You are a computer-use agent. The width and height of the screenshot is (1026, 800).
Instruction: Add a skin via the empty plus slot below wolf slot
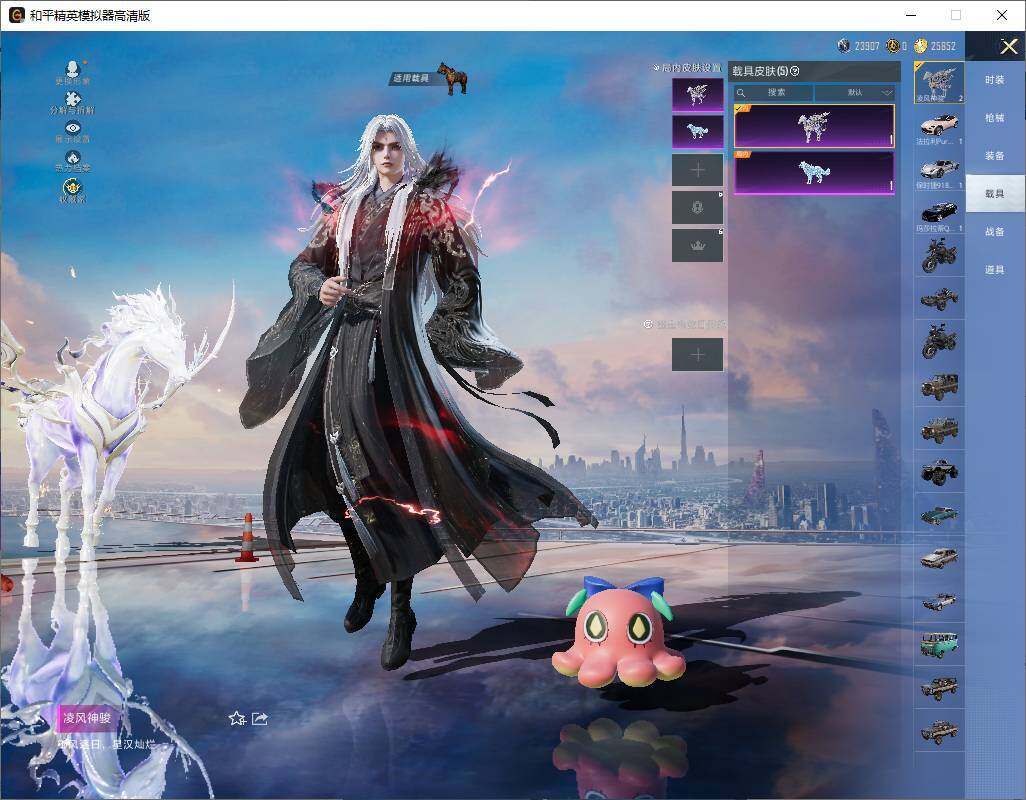(698, 170)
